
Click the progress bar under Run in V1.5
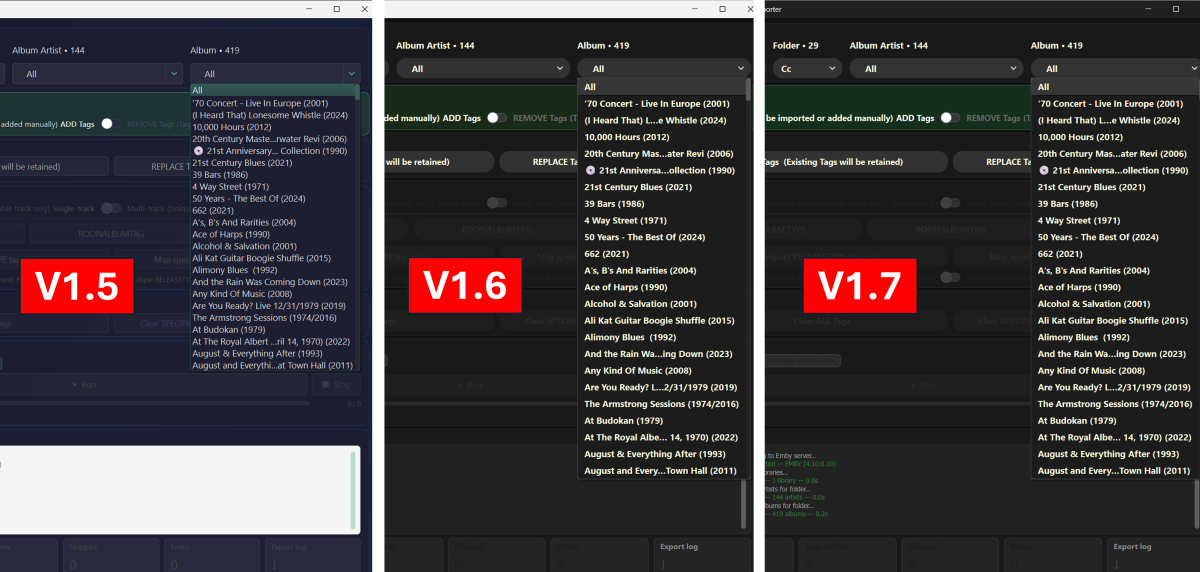point(155,403)
